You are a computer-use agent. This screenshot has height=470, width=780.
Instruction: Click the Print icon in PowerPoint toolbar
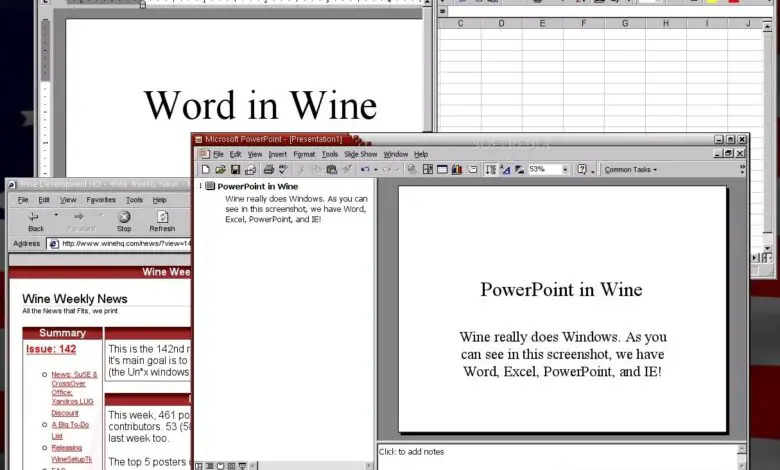tap(269, 170)
